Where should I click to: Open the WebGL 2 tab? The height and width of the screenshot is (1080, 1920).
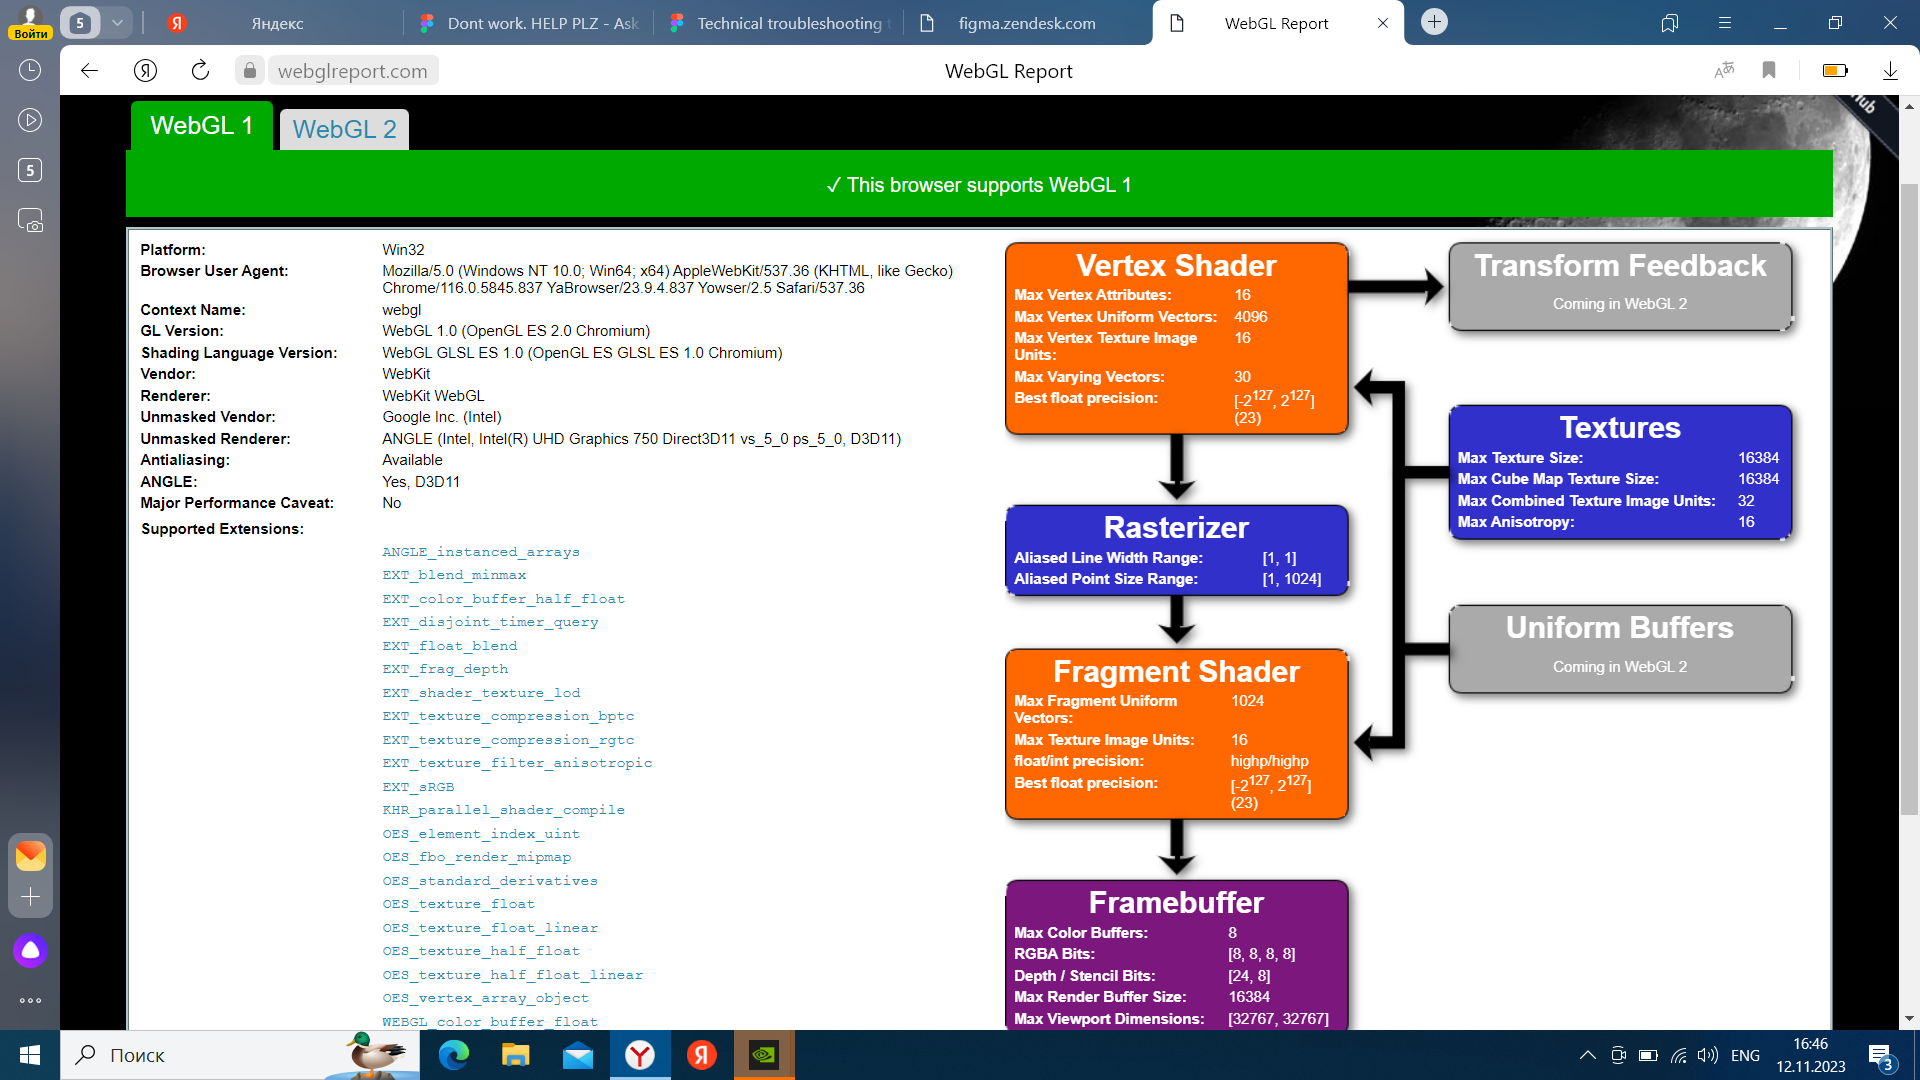344,129
